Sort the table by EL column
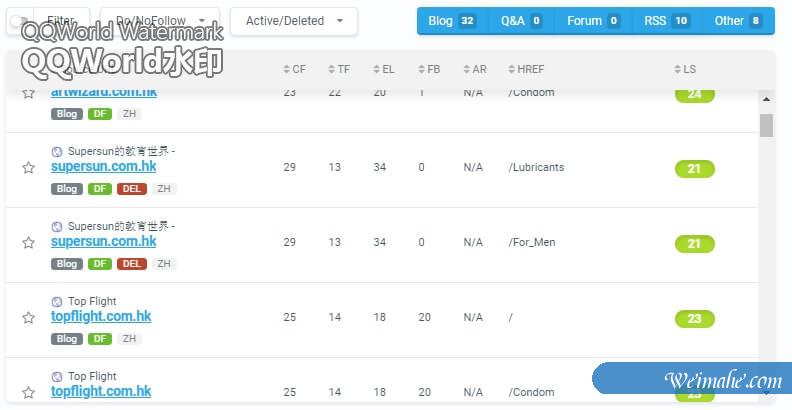Viewport: 792px width, 410px height. tap(382, 69)
